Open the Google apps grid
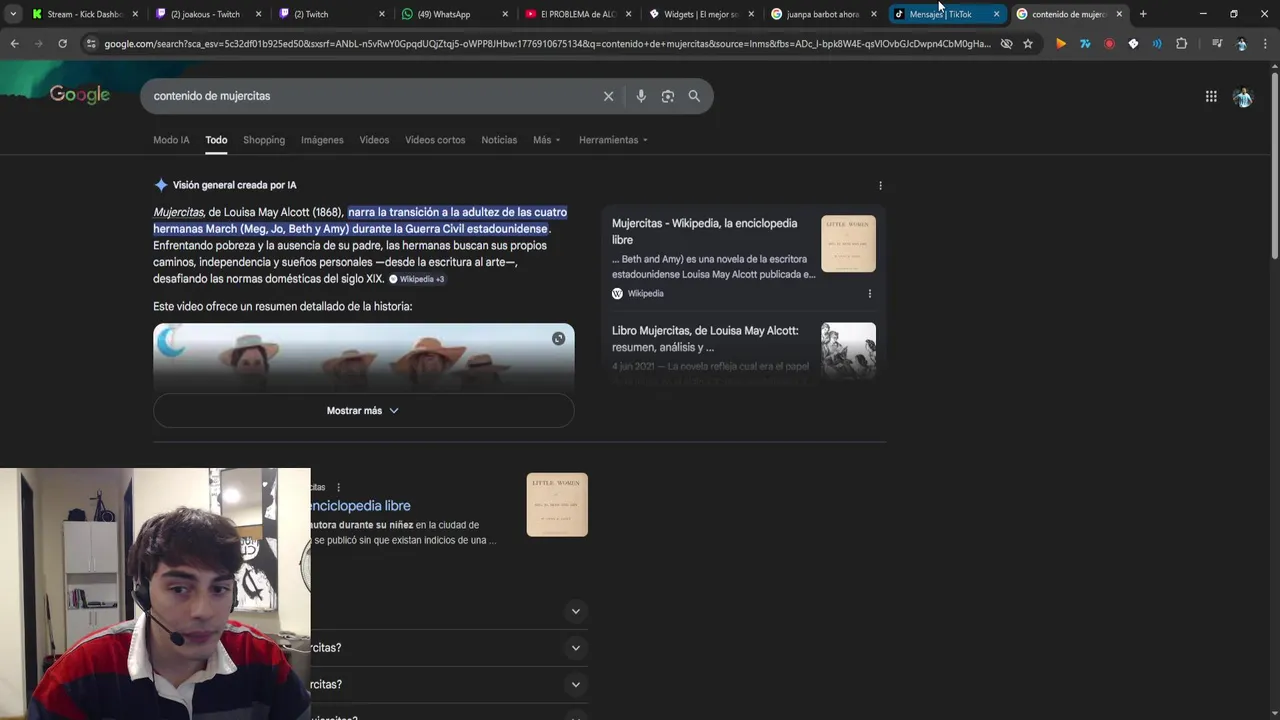 [x=1211, y=96]
